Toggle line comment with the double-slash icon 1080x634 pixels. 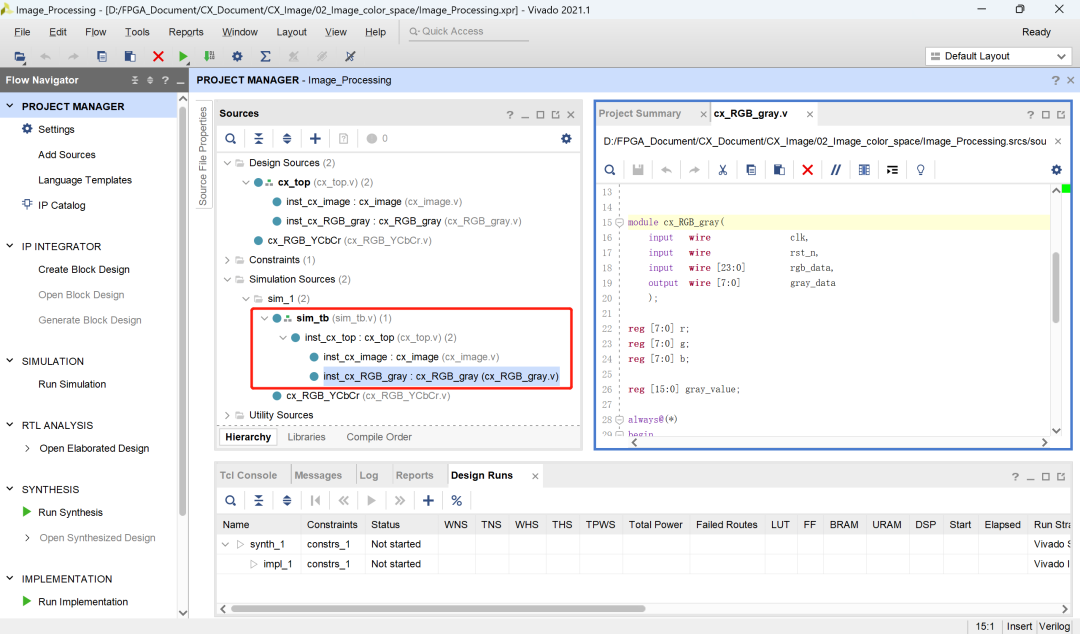tap(835, 170)
